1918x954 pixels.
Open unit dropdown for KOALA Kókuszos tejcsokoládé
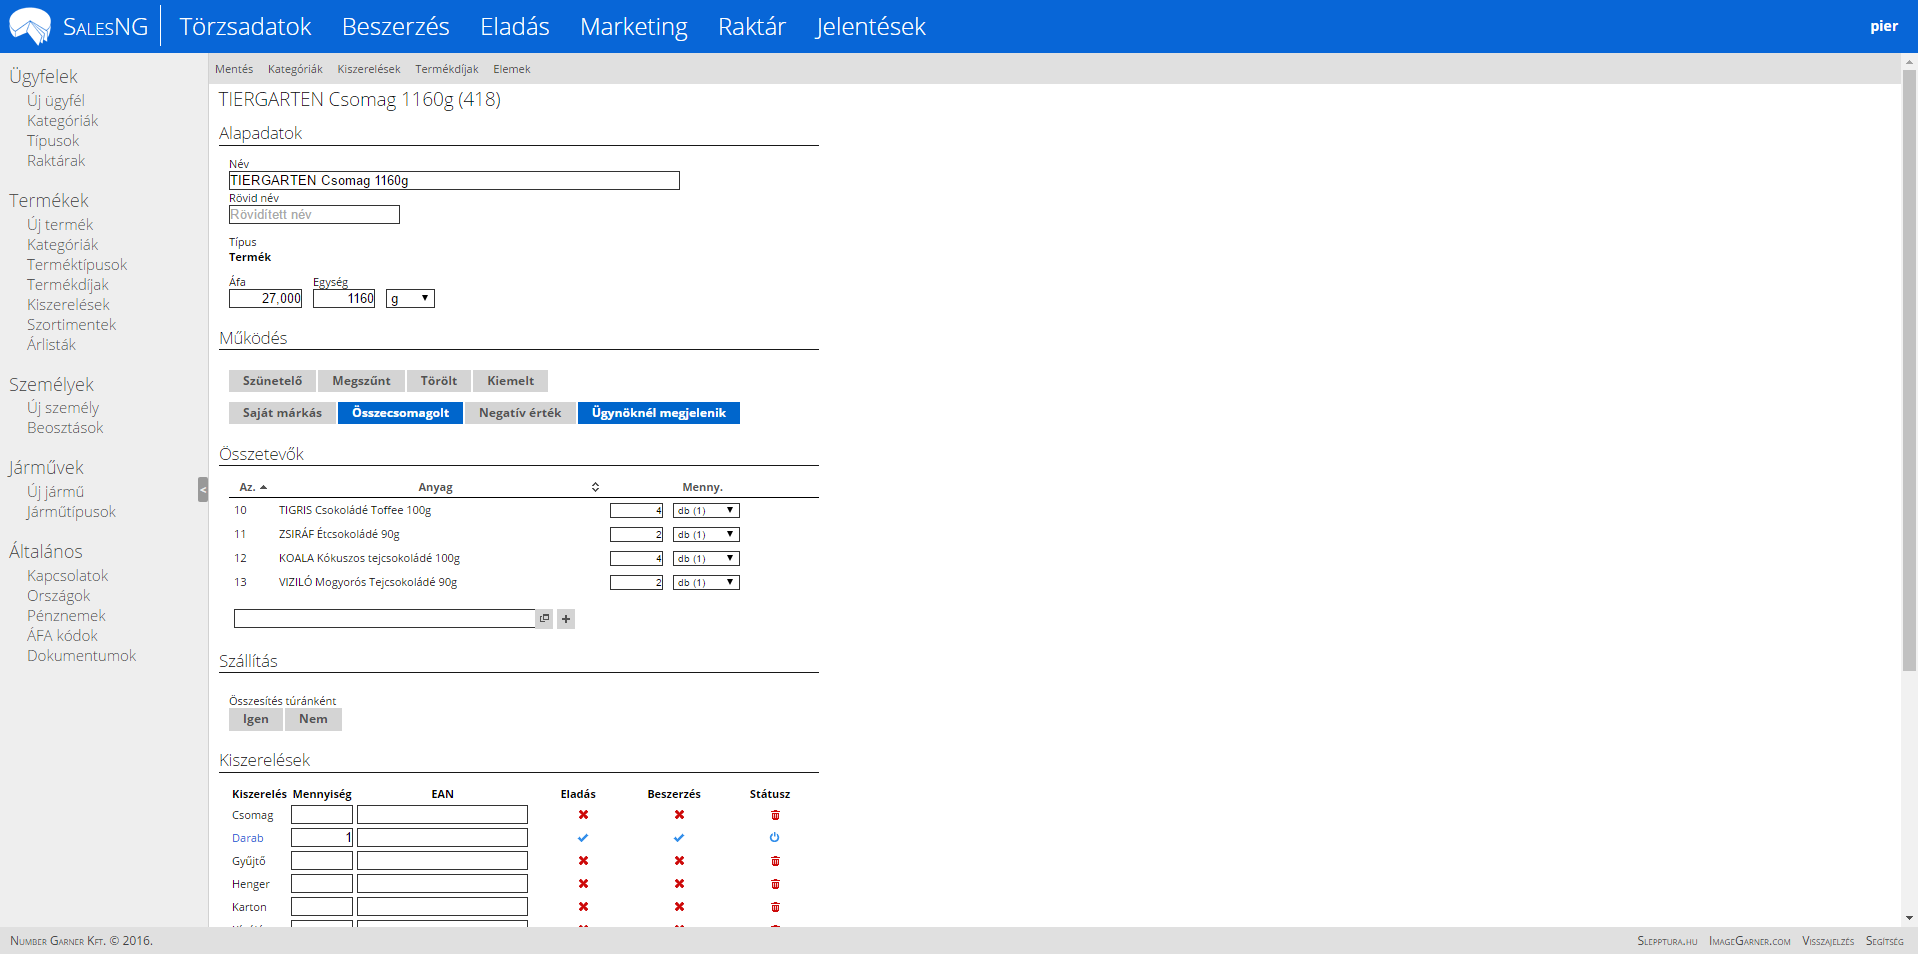coord(706,558)
